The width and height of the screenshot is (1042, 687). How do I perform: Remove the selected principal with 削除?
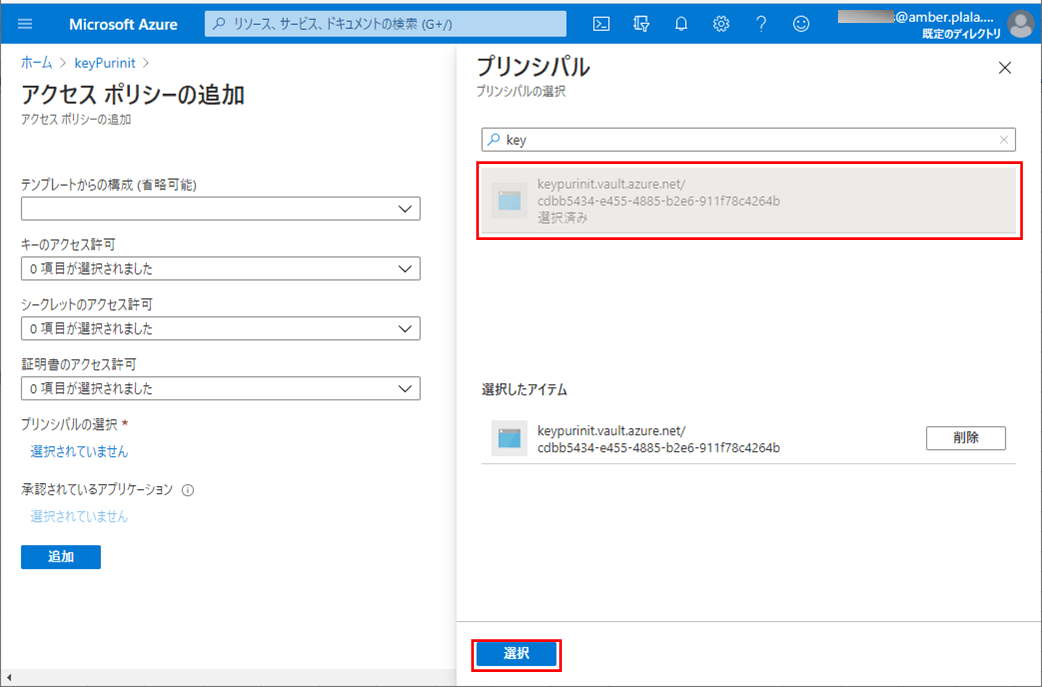click(x=965, y=438)
